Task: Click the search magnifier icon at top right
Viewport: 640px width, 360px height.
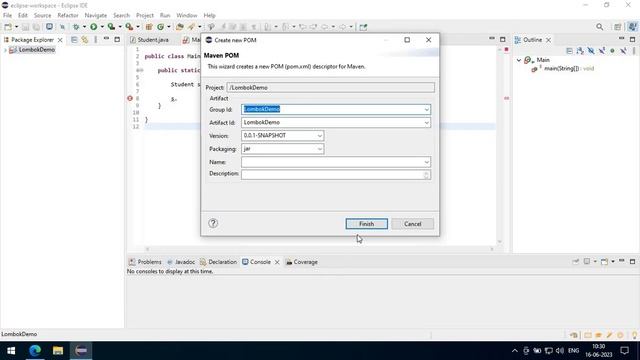Action: pos(599,27)
